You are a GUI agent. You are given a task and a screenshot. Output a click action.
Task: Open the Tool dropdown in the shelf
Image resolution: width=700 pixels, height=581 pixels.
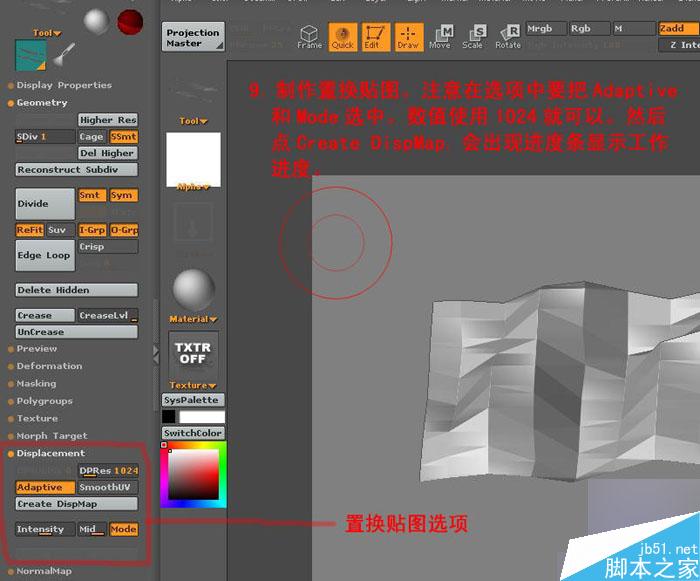click(193, 121)
